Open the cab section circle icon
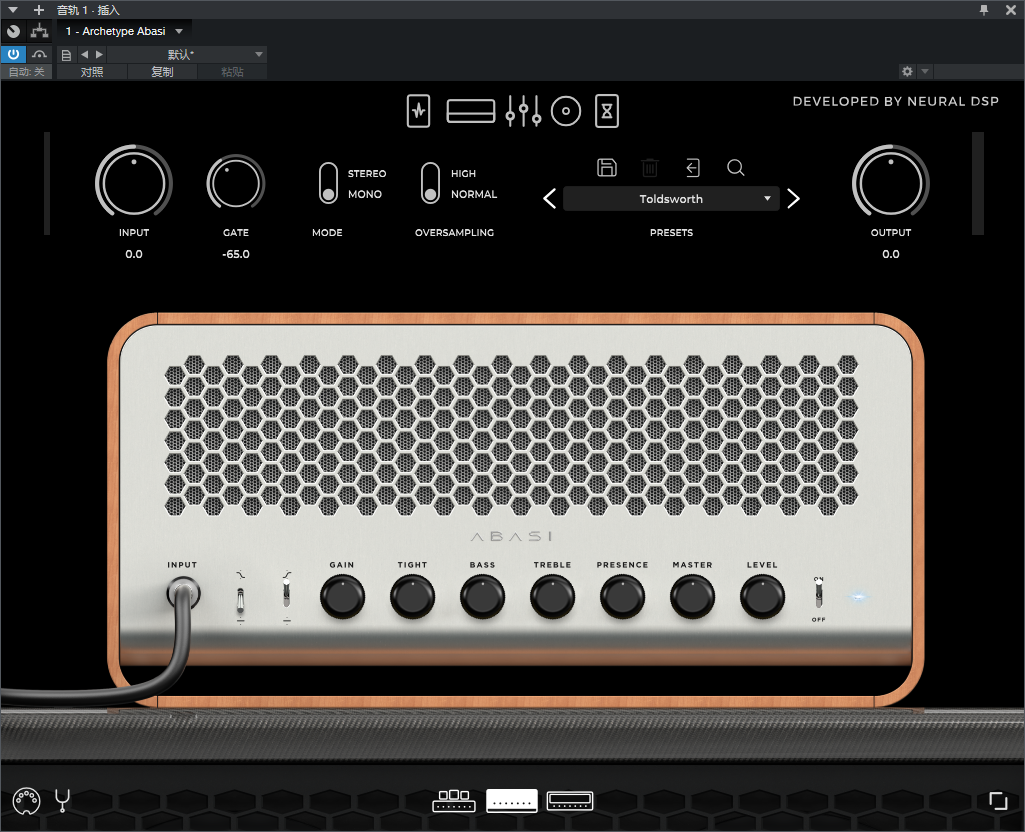The width and height of the screenshot is (1025, 832). [x=565, y=111]
